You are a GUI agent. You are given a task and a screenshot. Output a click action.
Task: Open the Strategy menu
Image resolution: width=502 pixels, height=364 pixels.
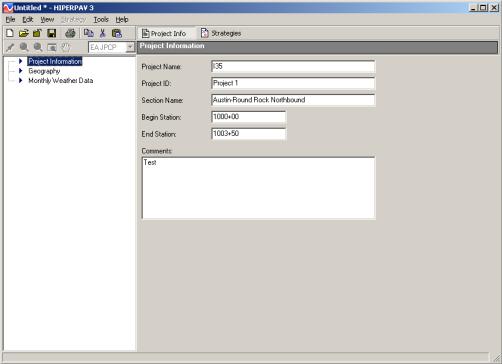[x=73, y=20]
